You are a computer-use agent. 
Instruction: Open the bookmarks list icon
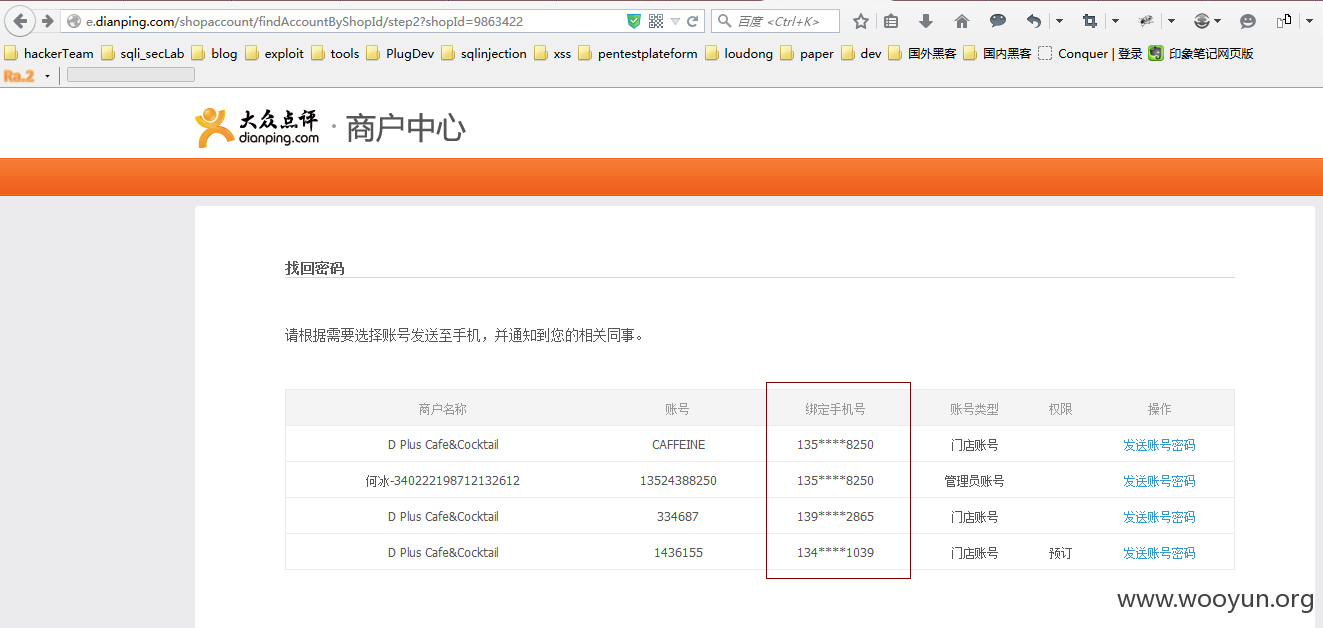point(891,21)
